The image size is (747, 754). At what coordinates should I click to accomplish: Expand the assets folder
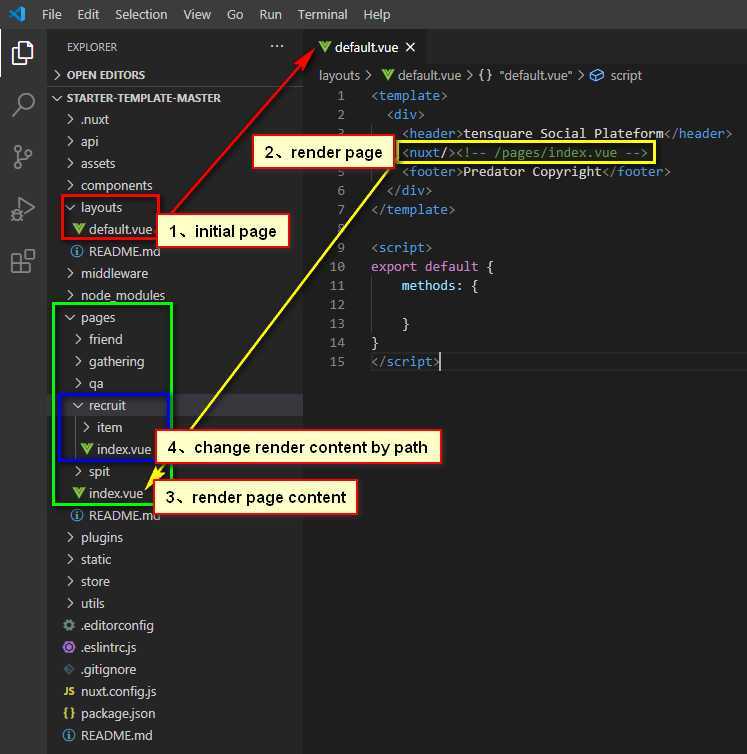click(x=176, y=163)
